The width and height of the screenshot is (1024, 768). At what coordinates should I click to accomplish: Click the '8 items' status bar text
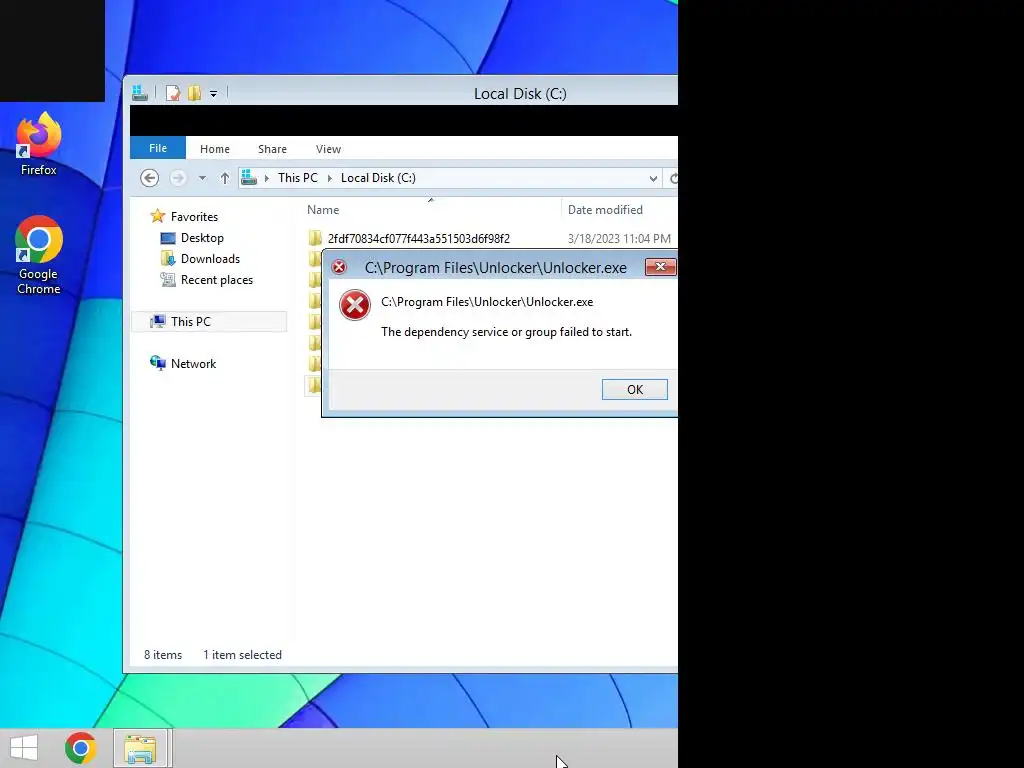[x=163, y=654]
